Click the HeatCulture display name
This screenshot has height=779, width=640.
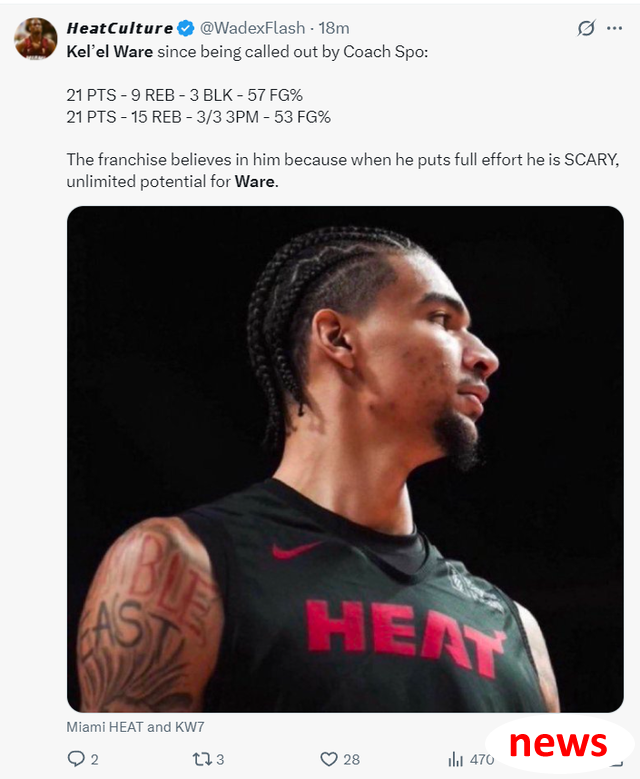point(120,28)
